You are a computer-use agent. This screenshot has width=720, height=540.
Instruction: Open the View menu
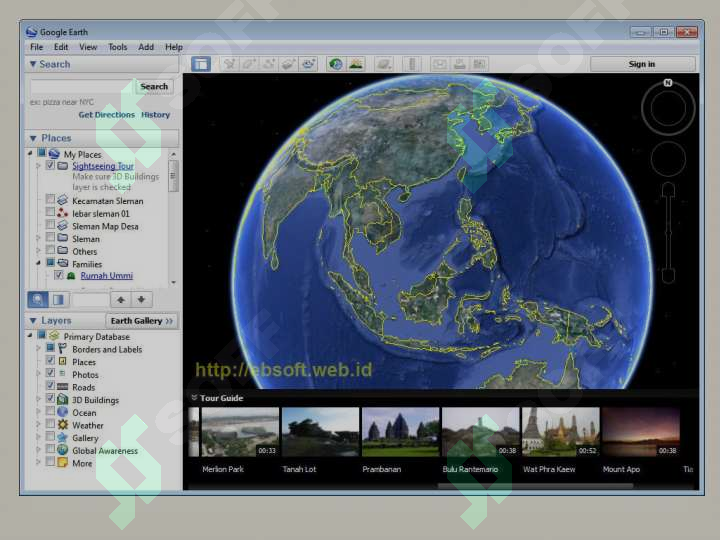coord(88,47)
